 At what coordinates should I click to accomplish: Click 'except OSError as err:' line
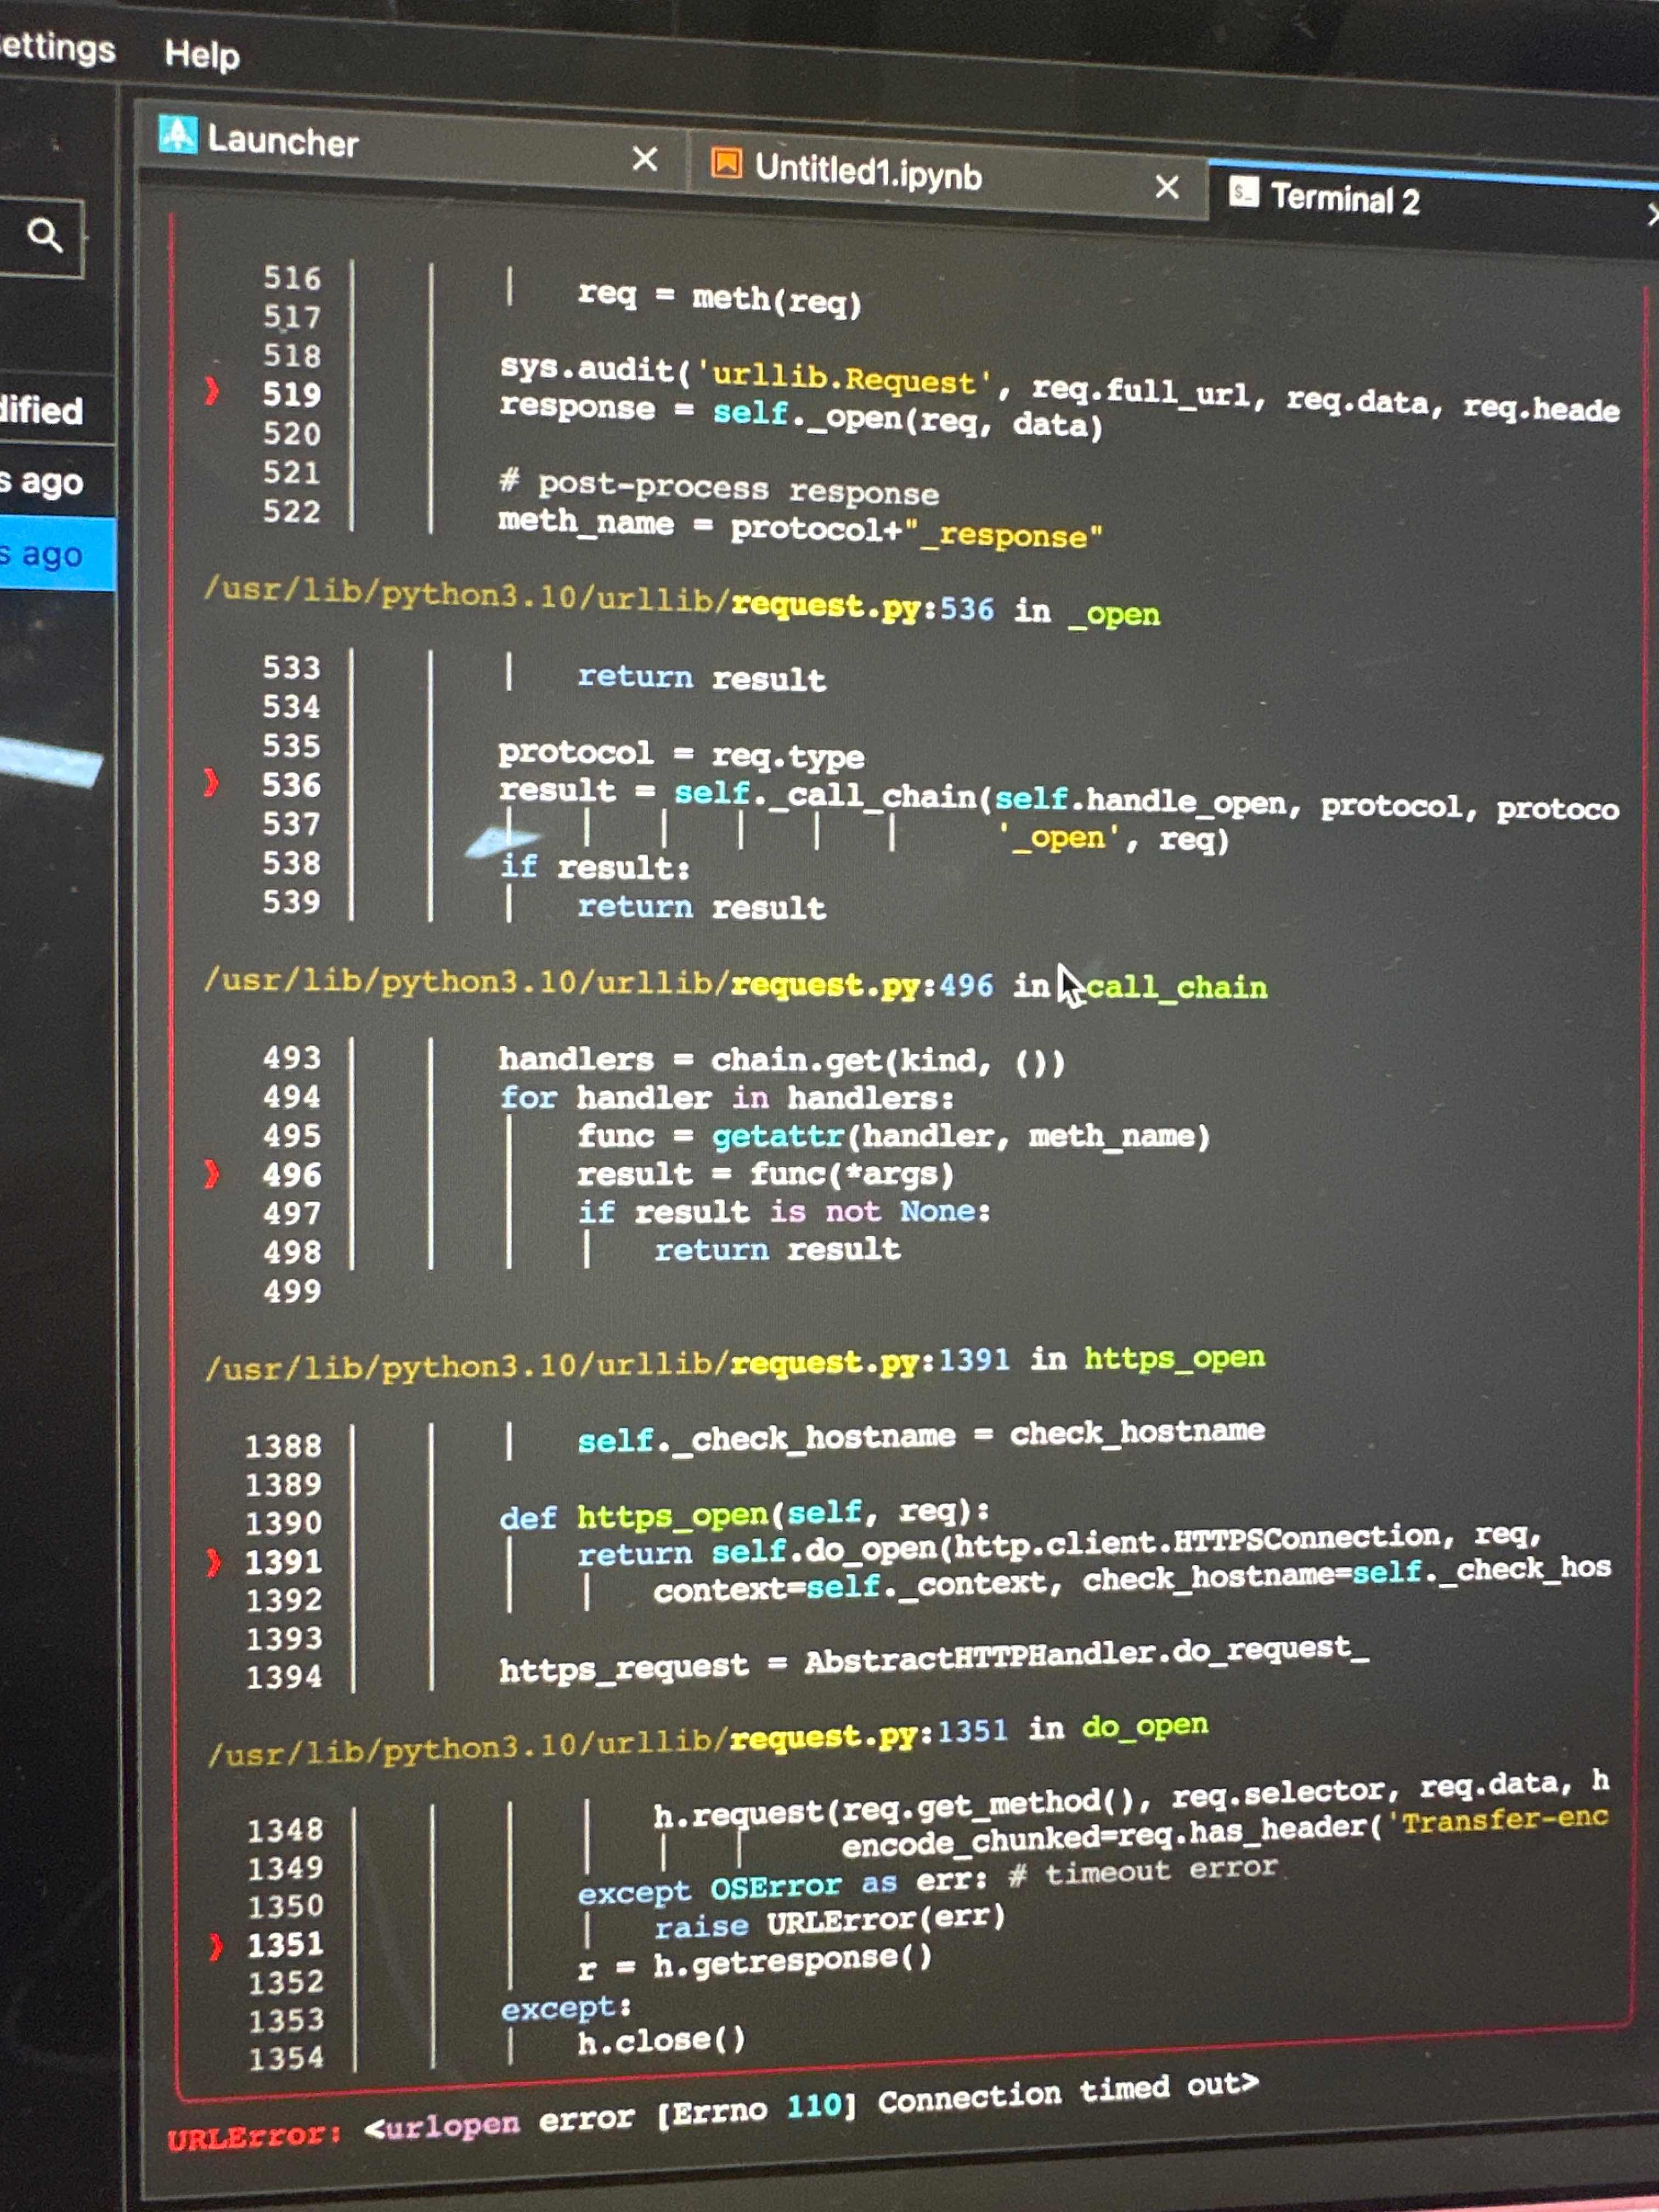782,1886
